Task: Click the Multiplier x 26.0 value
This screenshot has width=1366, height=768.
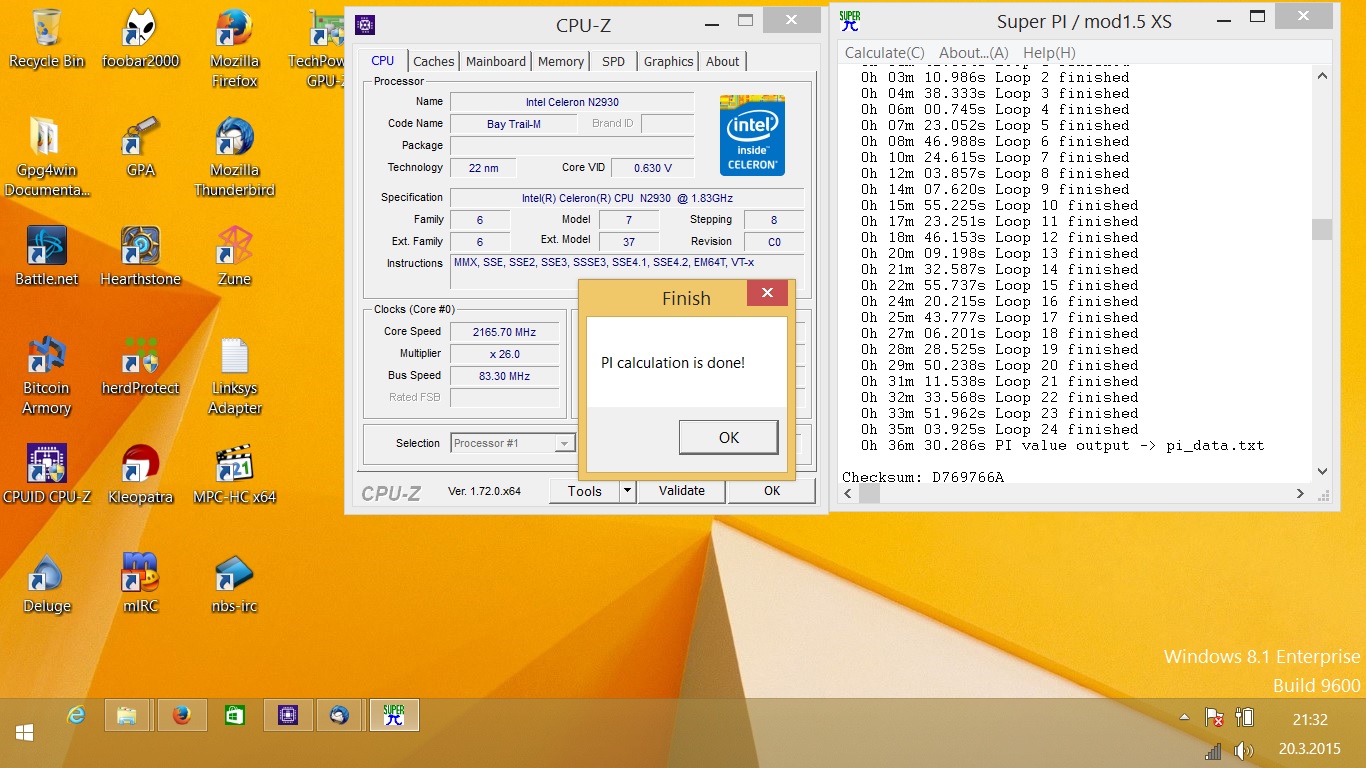Action: click(505, 354)
